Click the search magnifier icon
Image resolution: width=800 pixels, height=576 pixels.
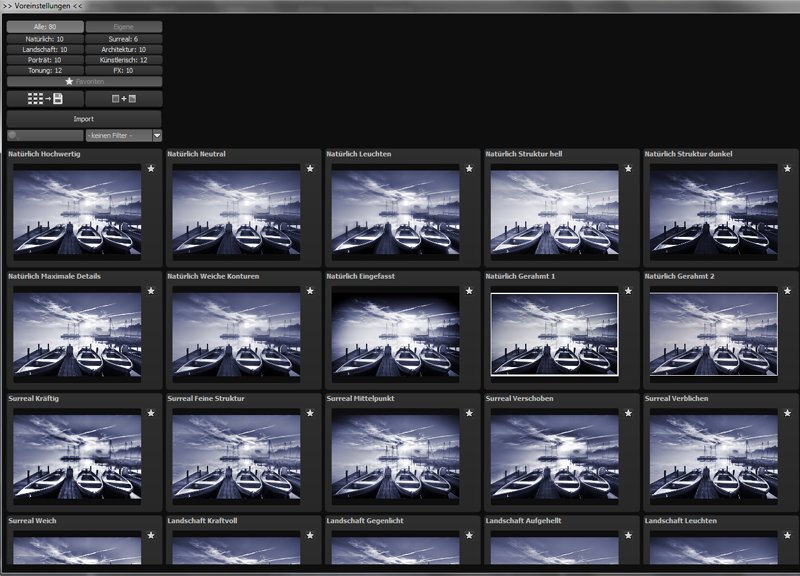point(14,136)
